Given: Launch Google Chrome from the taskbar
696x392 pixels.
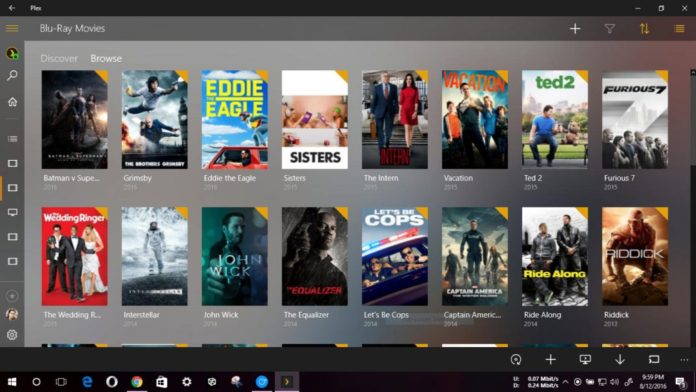Looking at the screenshot, I should pos(137,382).
